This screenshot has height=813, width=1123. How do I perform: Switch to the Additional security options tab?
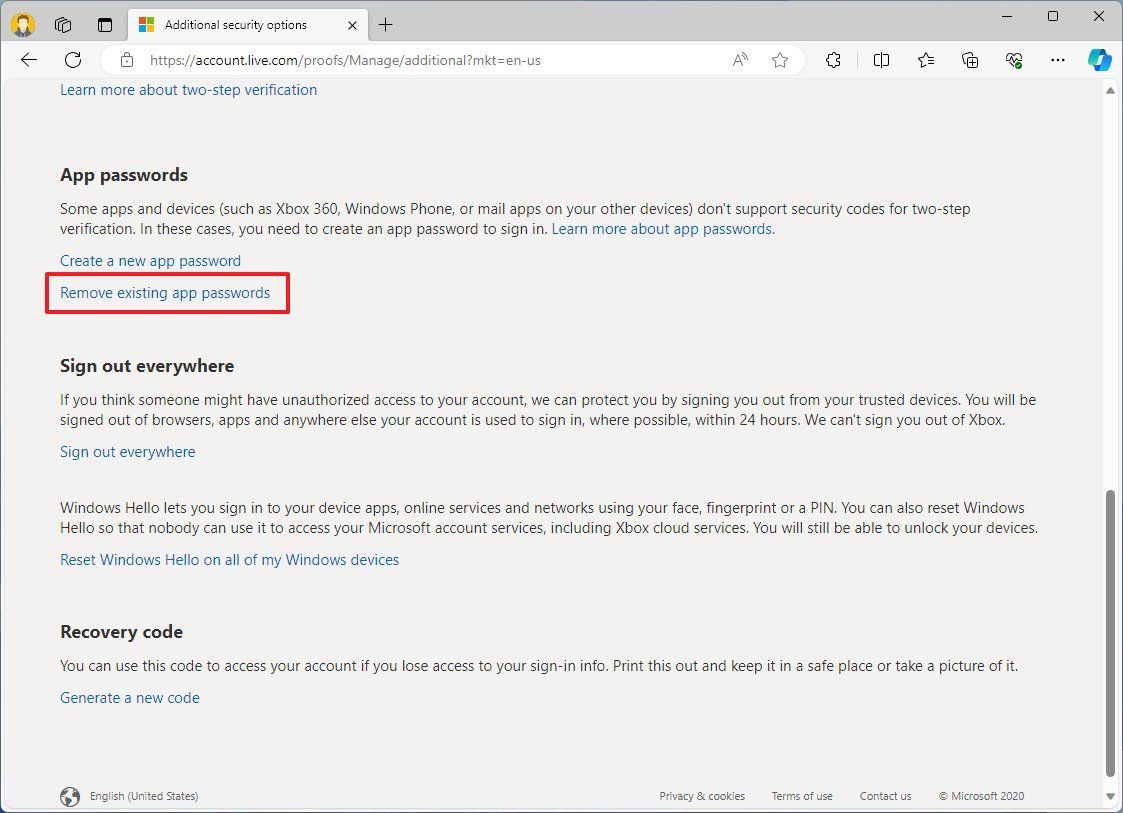(240, 24)
